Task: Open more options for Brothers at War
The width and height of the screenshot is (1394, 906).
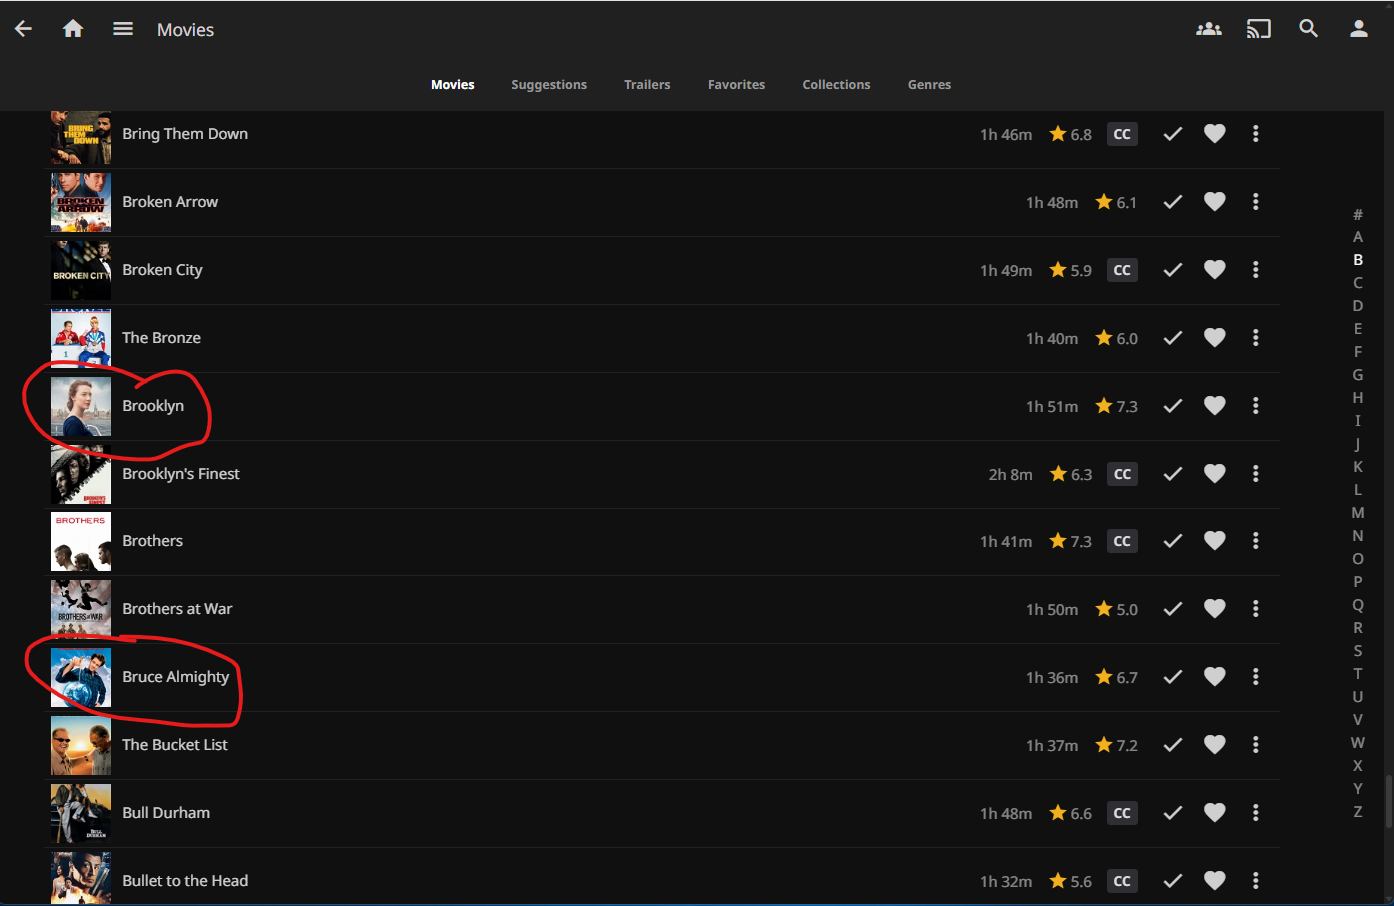Action: pos(1255,609)
